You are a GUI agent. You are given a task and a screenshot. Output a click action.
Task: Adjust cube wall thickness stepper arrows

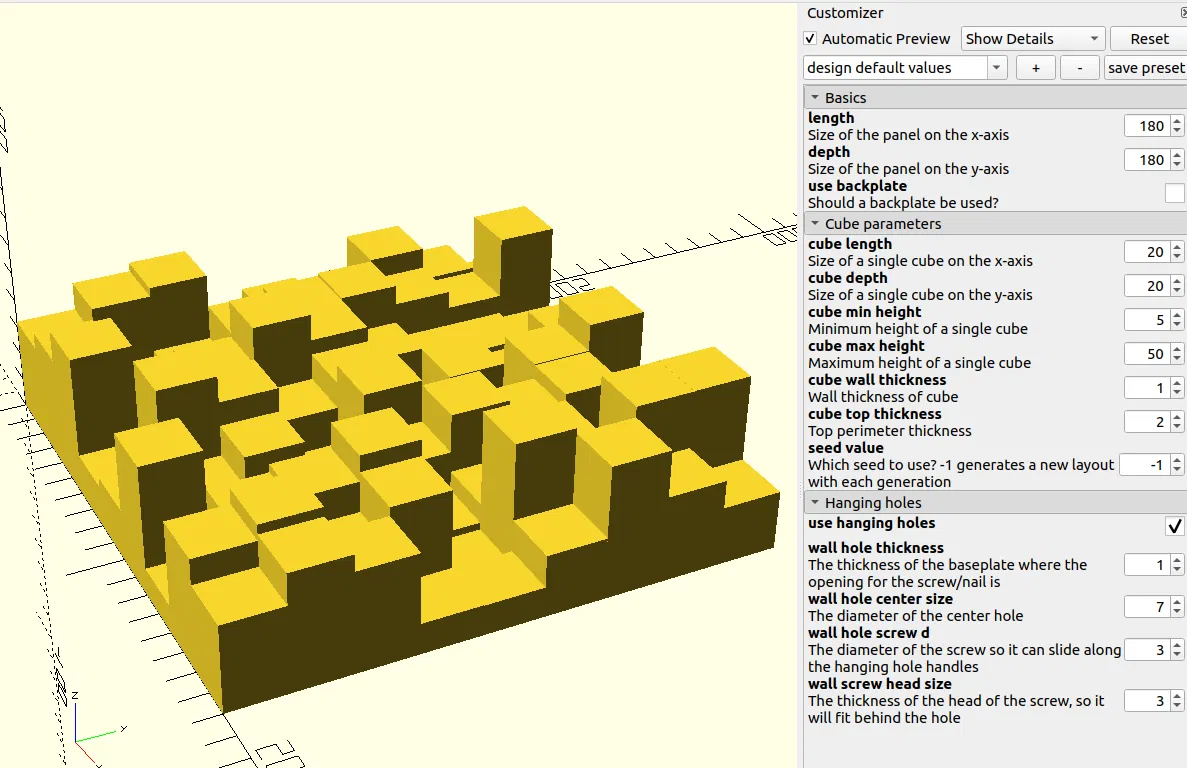pyautogui.click(x=1176, y=388)
